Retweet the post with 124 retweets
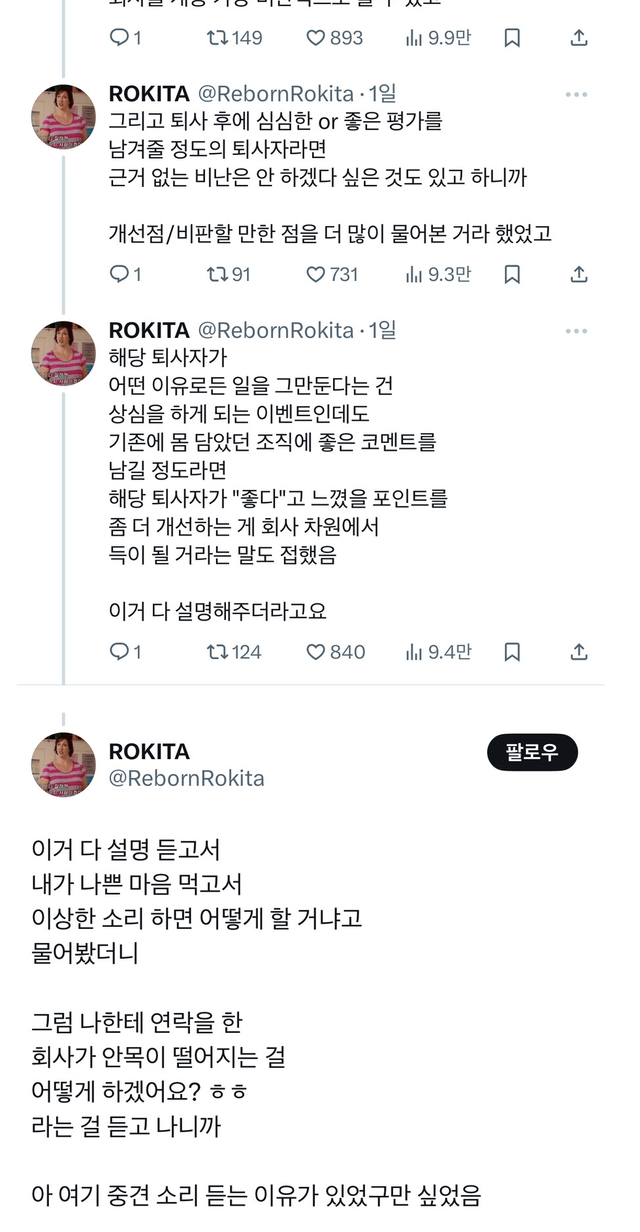 pyautogui.click(x=216, y=652)
